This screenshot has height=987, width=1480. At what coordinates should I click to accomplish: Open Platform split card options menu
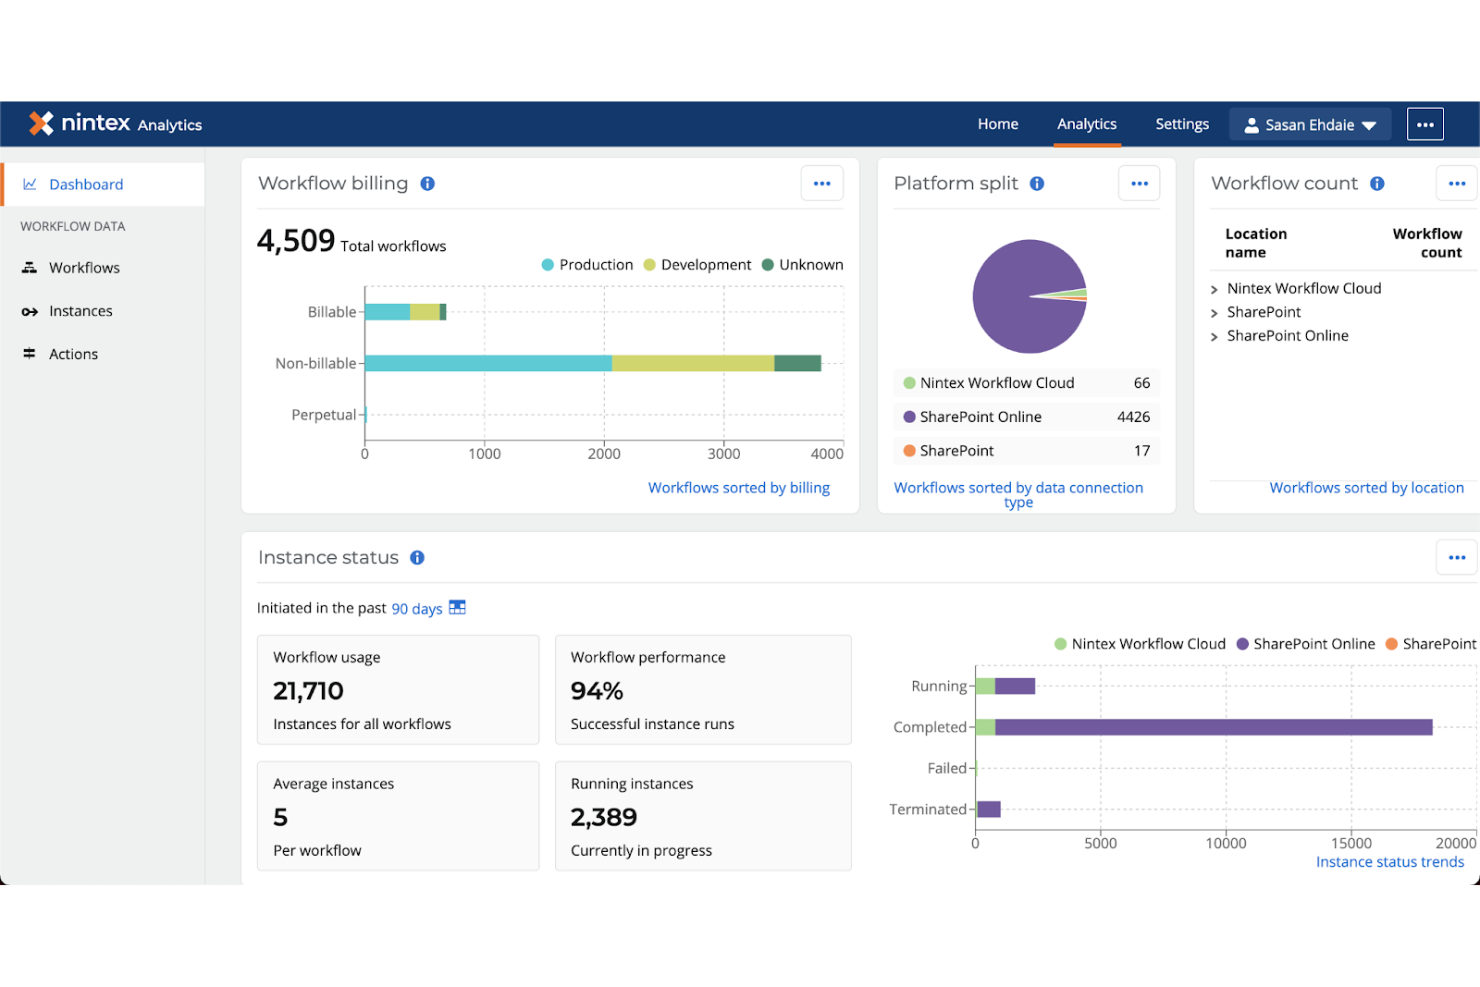click(1139, 184)
